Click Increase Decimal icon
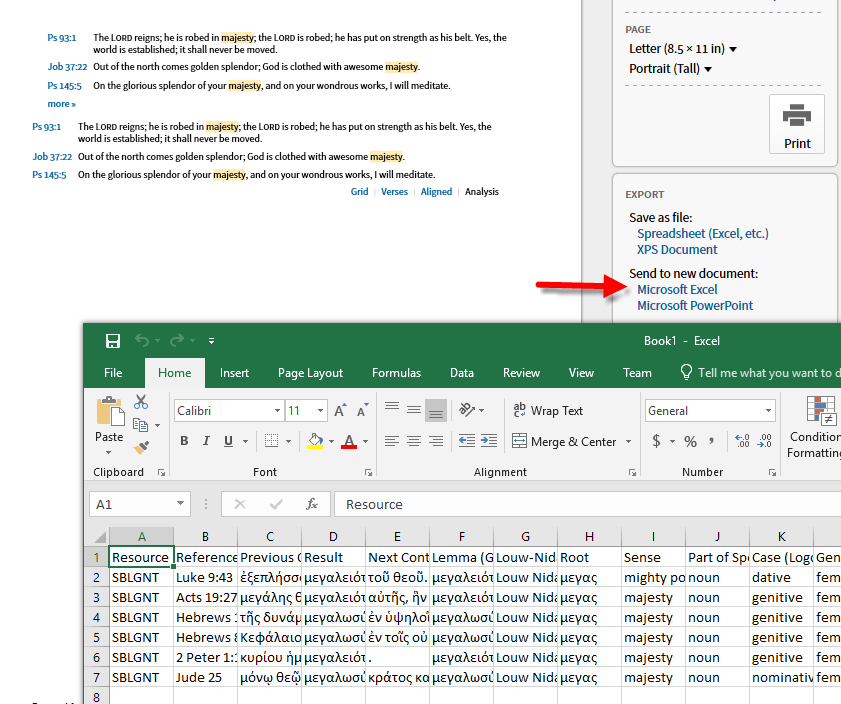This screenshot has width=841, height=704. point(743,441)
